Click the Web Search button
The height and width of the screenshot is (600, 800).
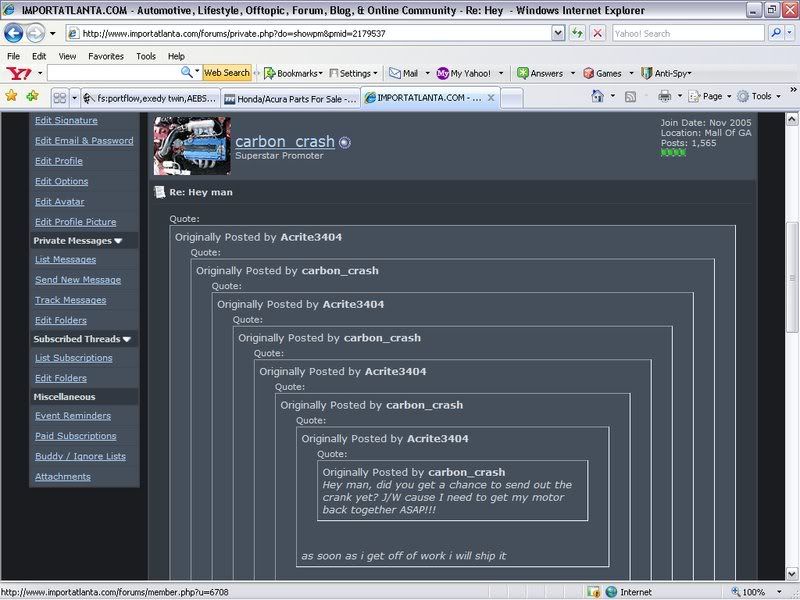[x=226, y=73]
